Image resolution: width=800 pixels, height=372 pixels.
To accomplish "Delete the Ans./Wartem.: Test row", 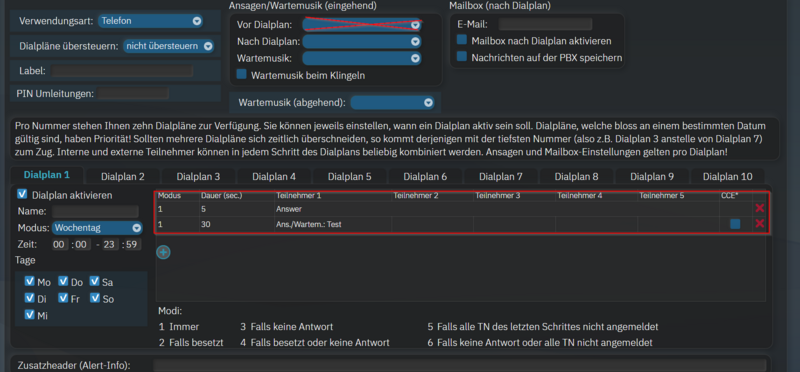I will click(x=760, y=224).
